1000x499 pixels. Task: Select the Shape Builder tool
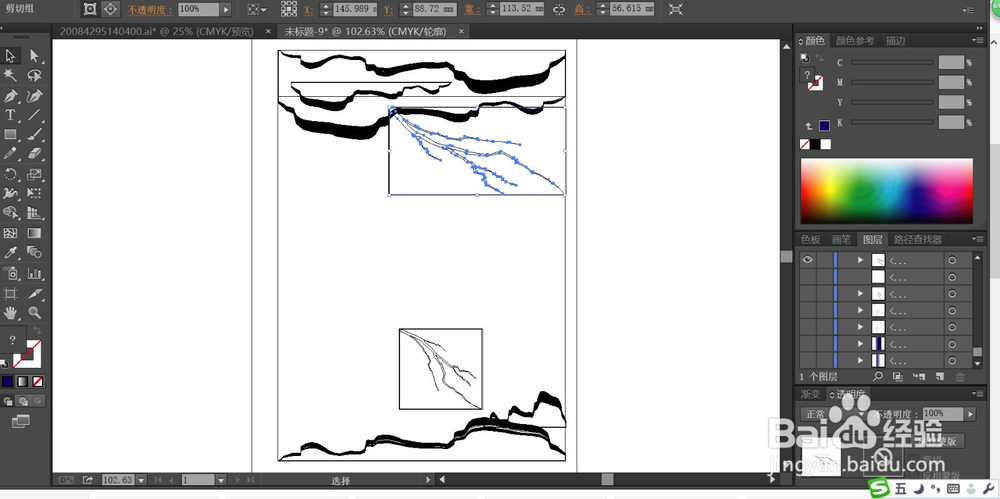pos(10,212)
